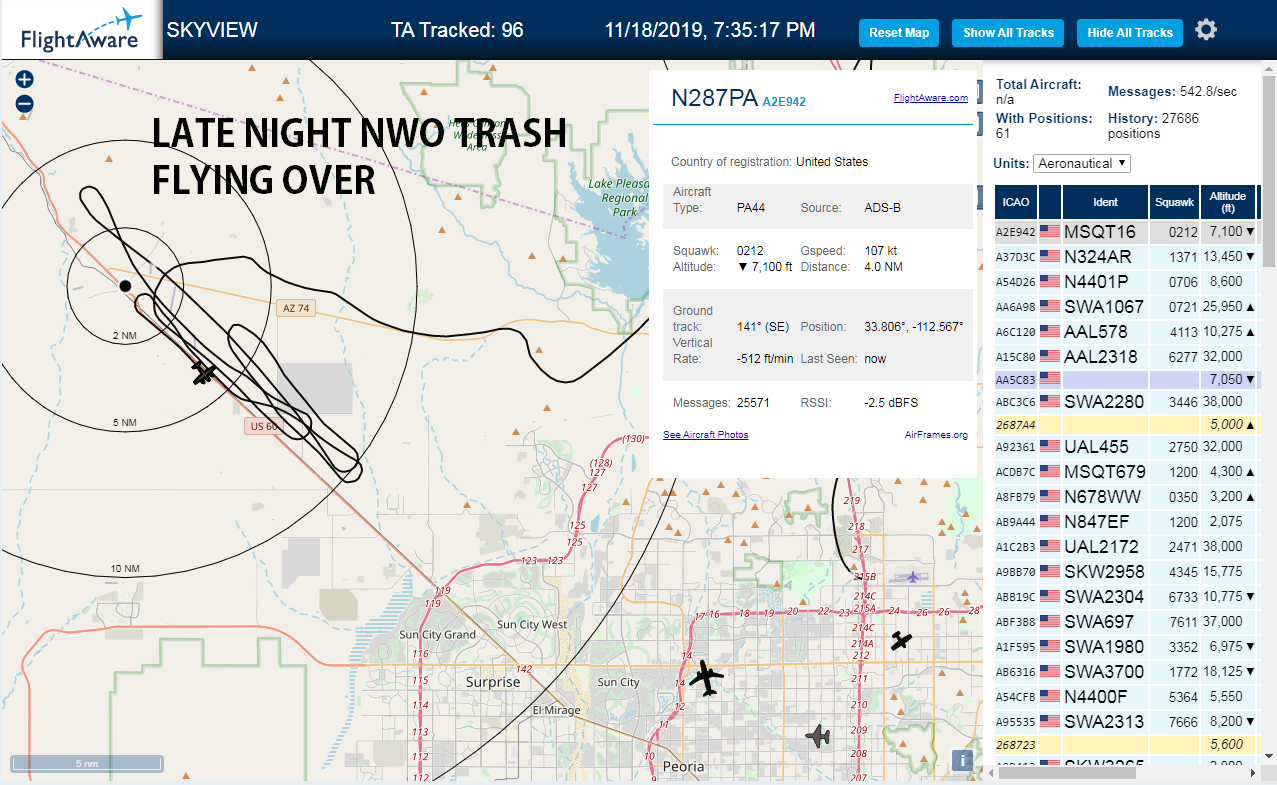Select the small black aircraft east of highway 101

tap(902, 640)
